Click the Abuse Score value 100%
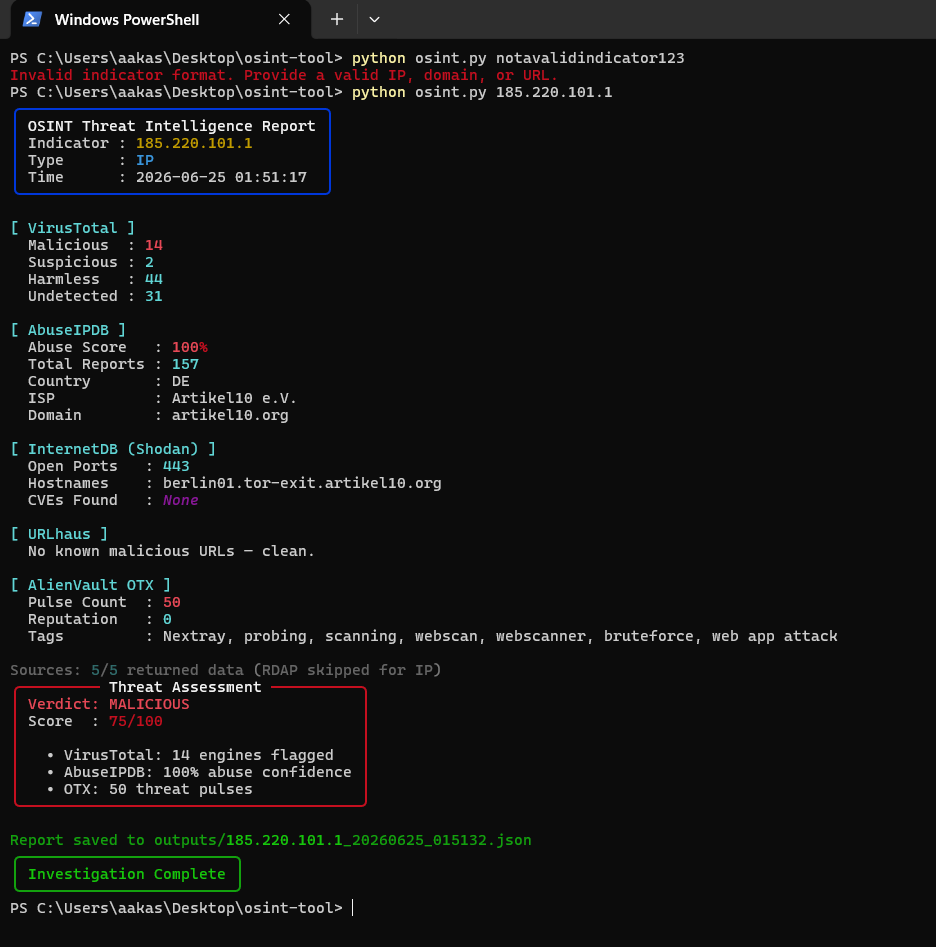This screenshot has width=936, height=947. click(190, 347)
